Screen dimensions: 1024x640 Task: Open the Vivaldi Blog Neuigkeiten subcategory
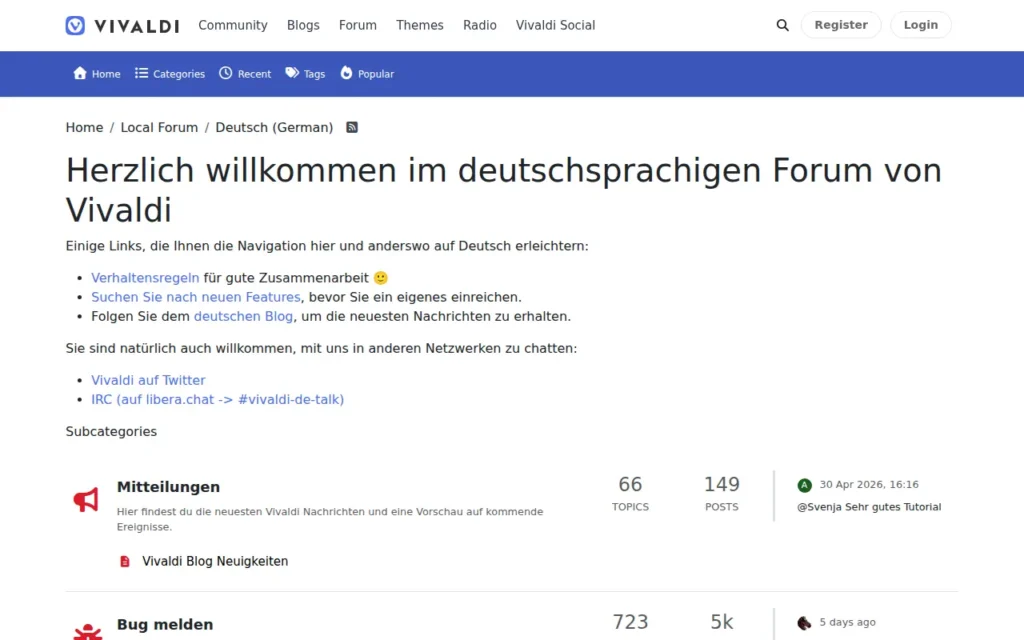pos(215,562)
